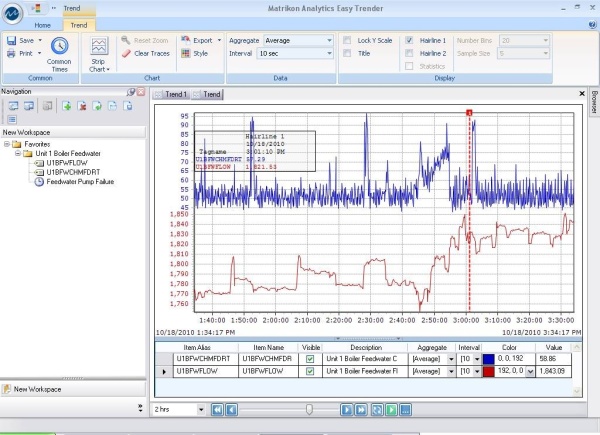Click the ellipsis time-range options button

[406, 410]
